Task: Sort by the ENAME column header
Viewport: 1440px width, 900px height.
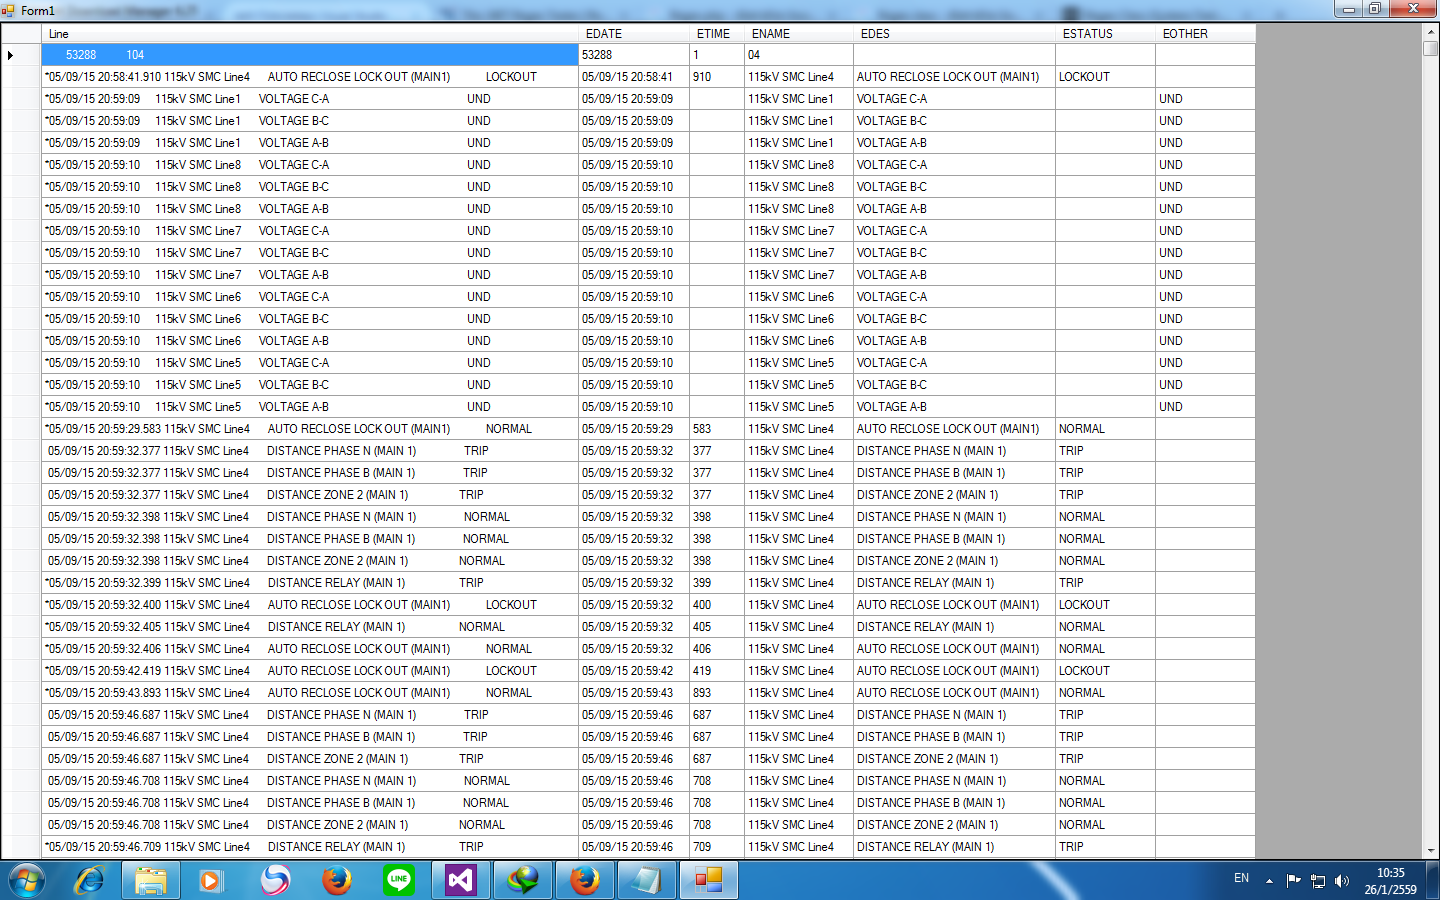Action: click(x=799, y=34)
